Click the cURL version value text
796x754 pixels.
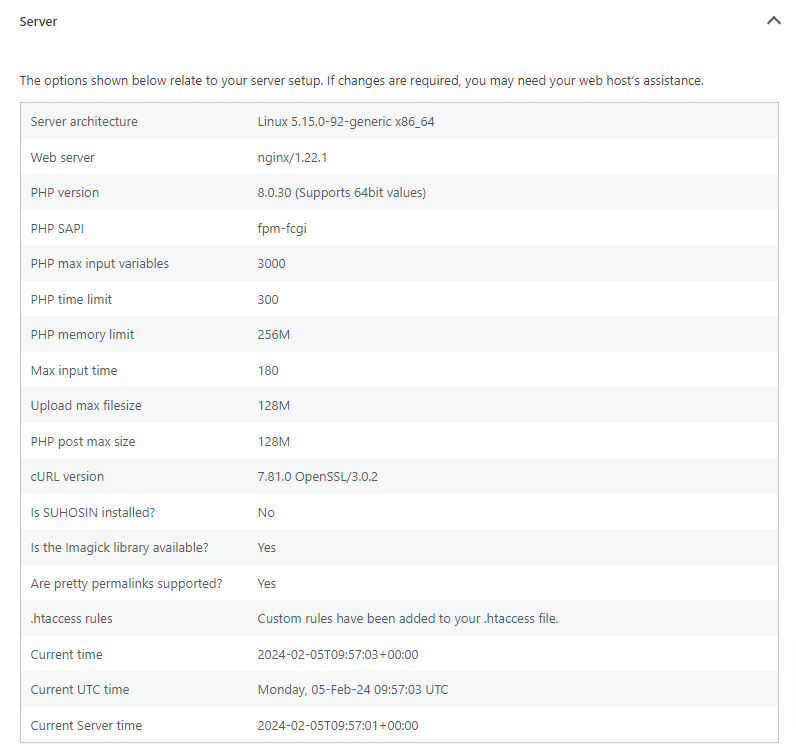tap(317, 477)
